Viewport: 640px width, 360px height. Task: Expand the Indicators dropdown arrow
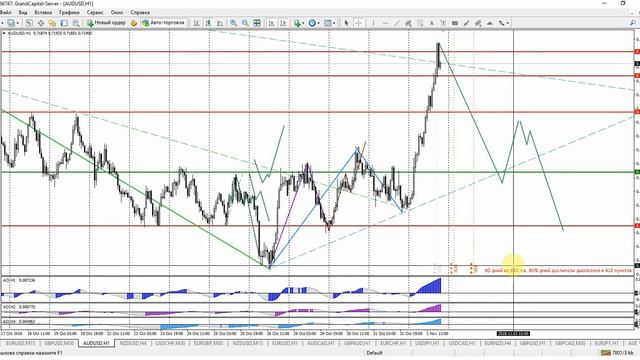click(x=303, y=23)
